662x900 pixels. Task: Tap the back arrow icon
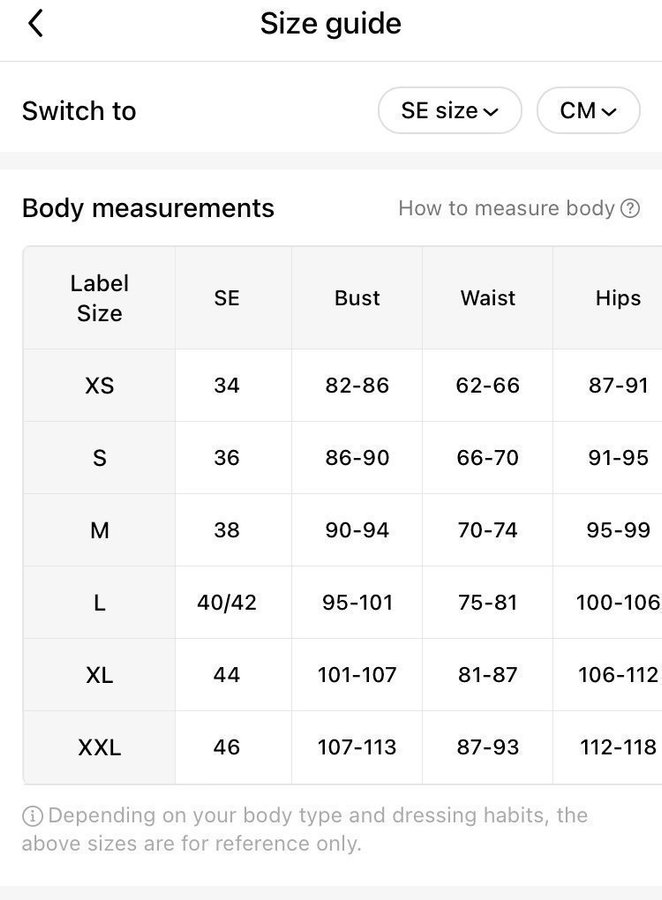pyautogui.click(x=36, y=24)
